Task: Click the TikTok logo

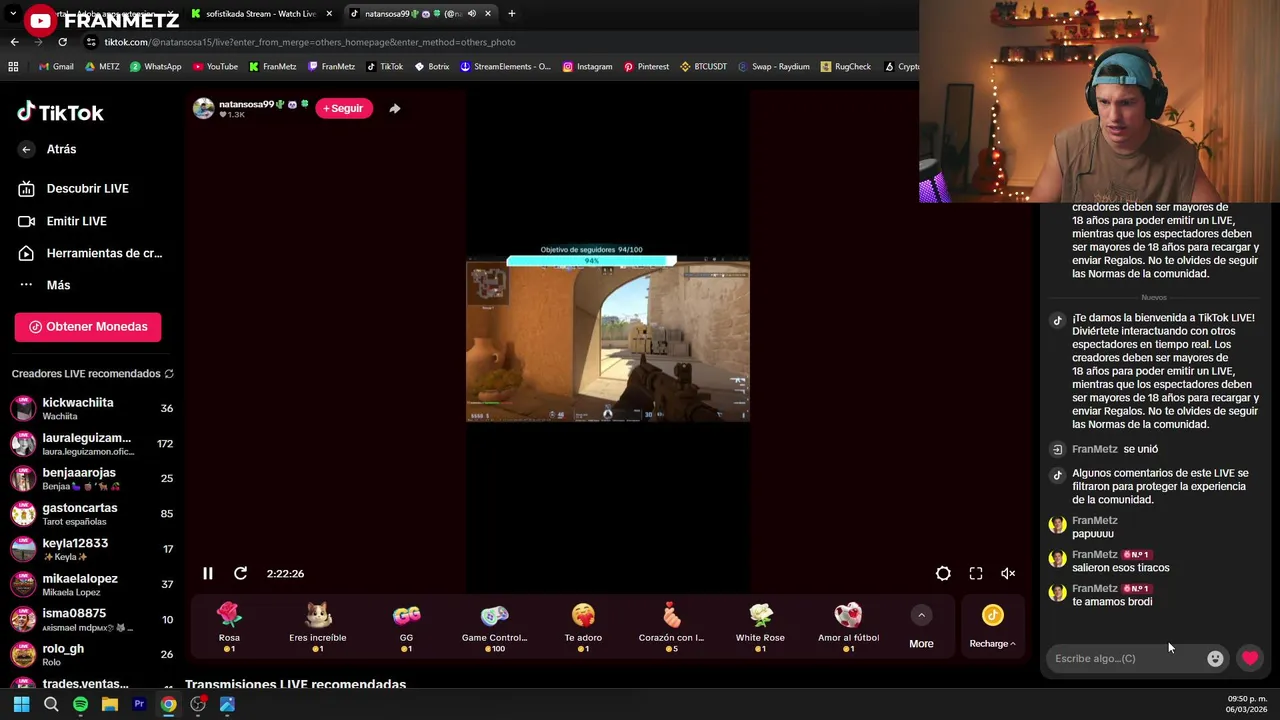Action: tap(60, 112)
